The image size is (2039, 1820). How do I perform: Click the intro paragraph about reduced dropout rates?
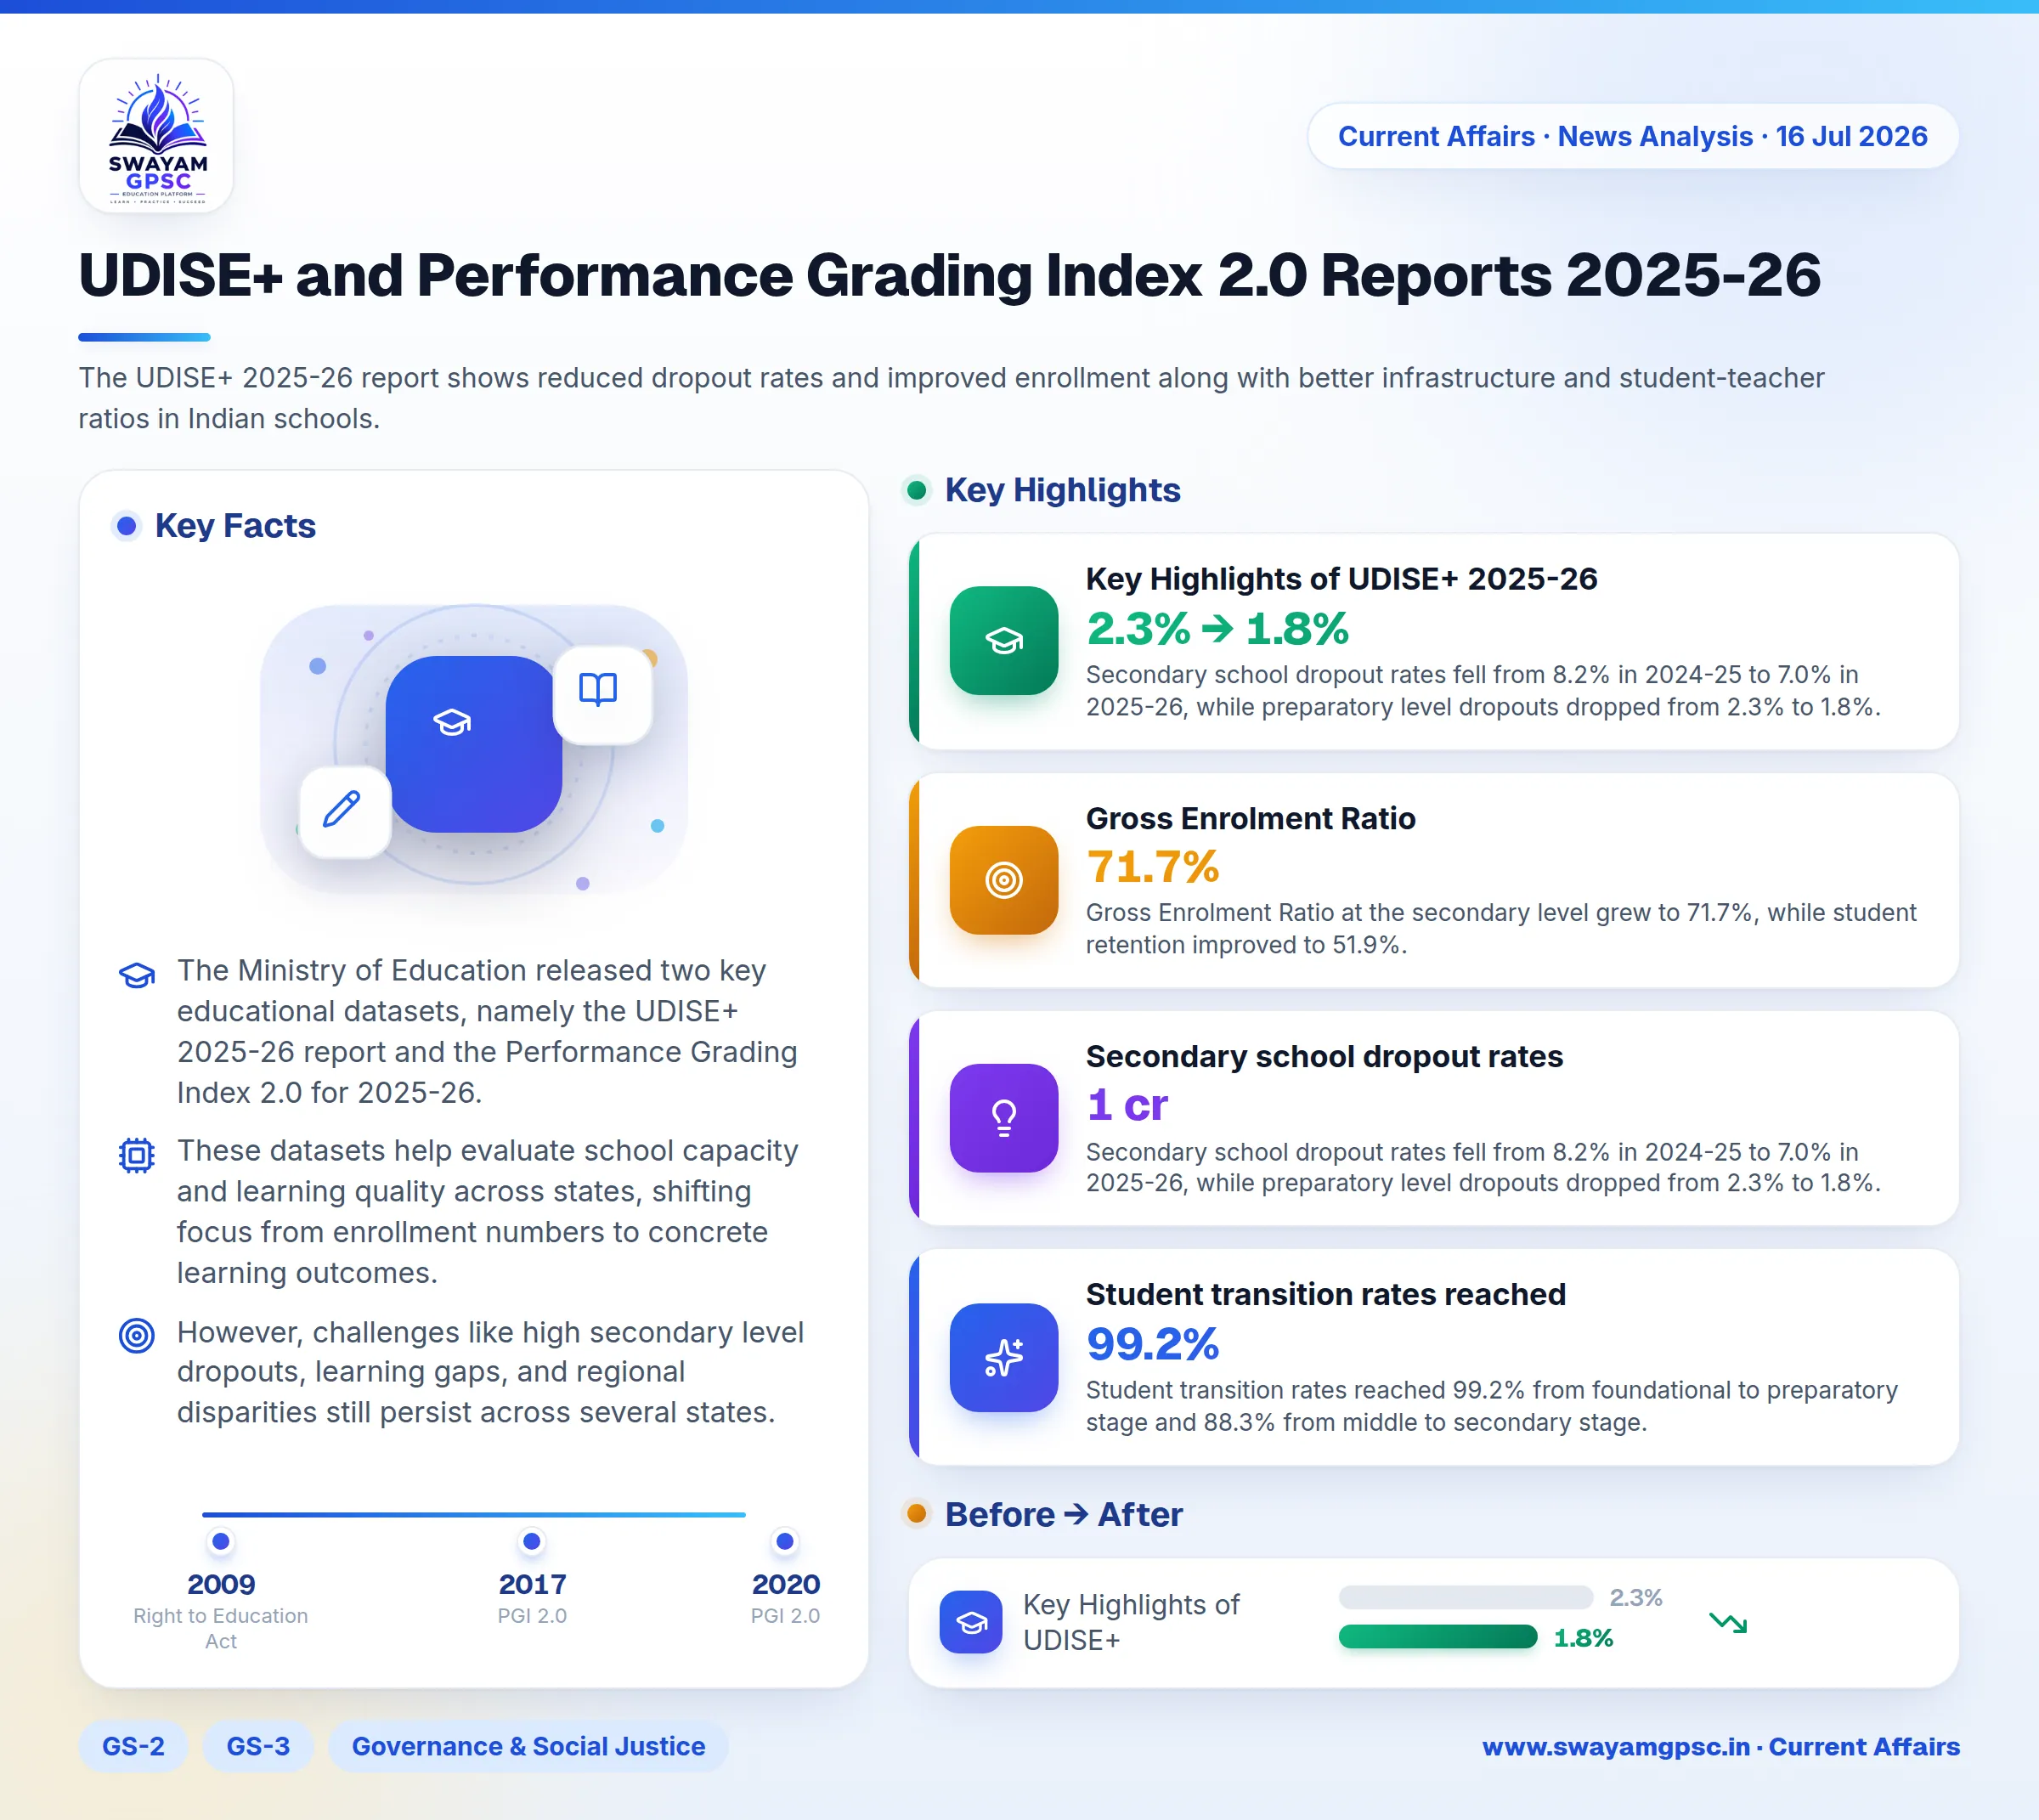[x=951, y=398]
